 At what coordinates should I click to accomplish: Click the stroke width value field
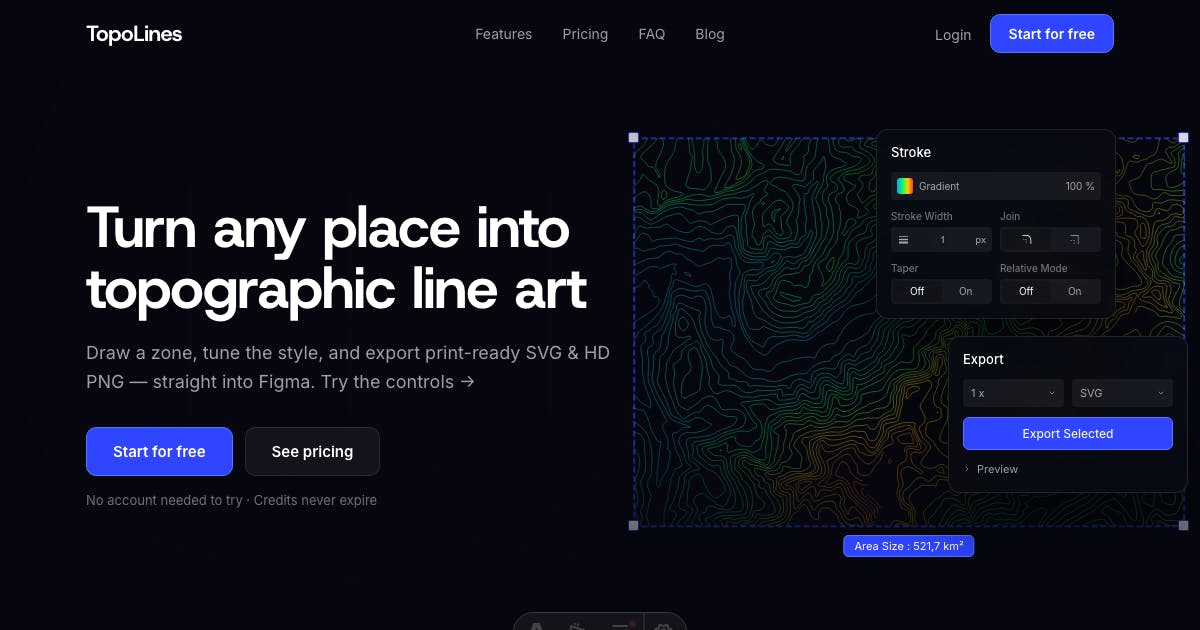point(942,240)
